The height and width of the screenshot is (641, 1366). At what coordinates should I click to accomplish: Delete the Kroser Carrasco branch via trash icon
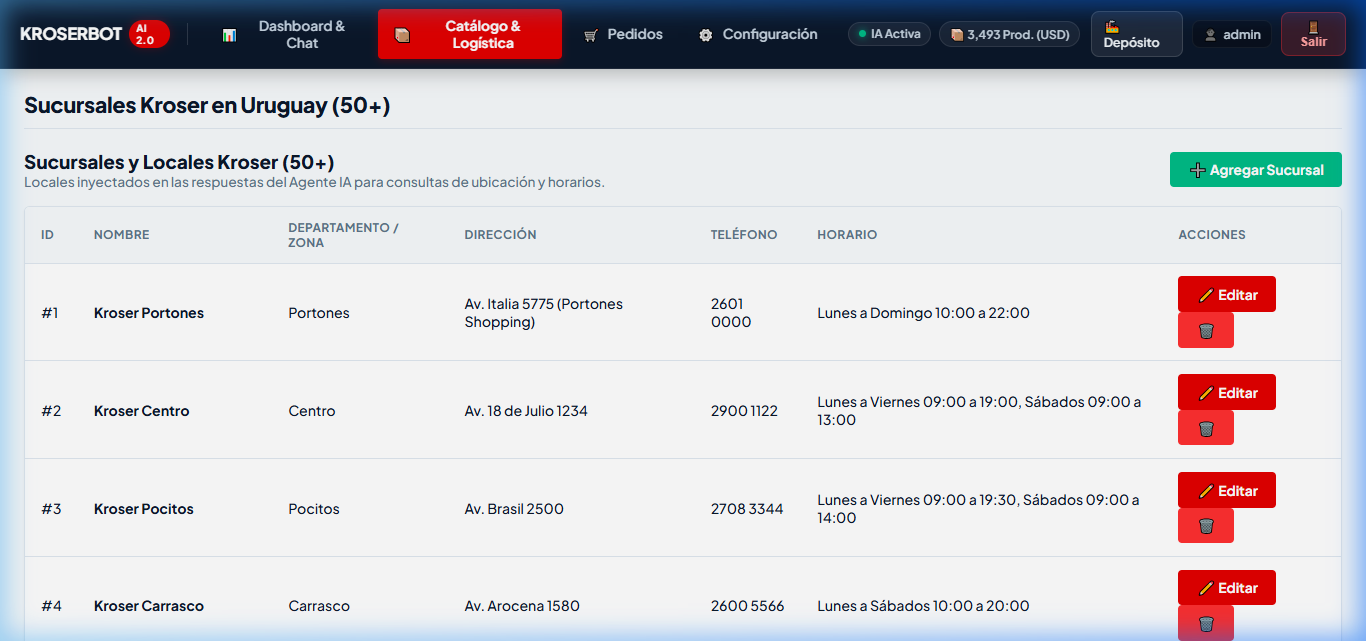pos(1206,623)
